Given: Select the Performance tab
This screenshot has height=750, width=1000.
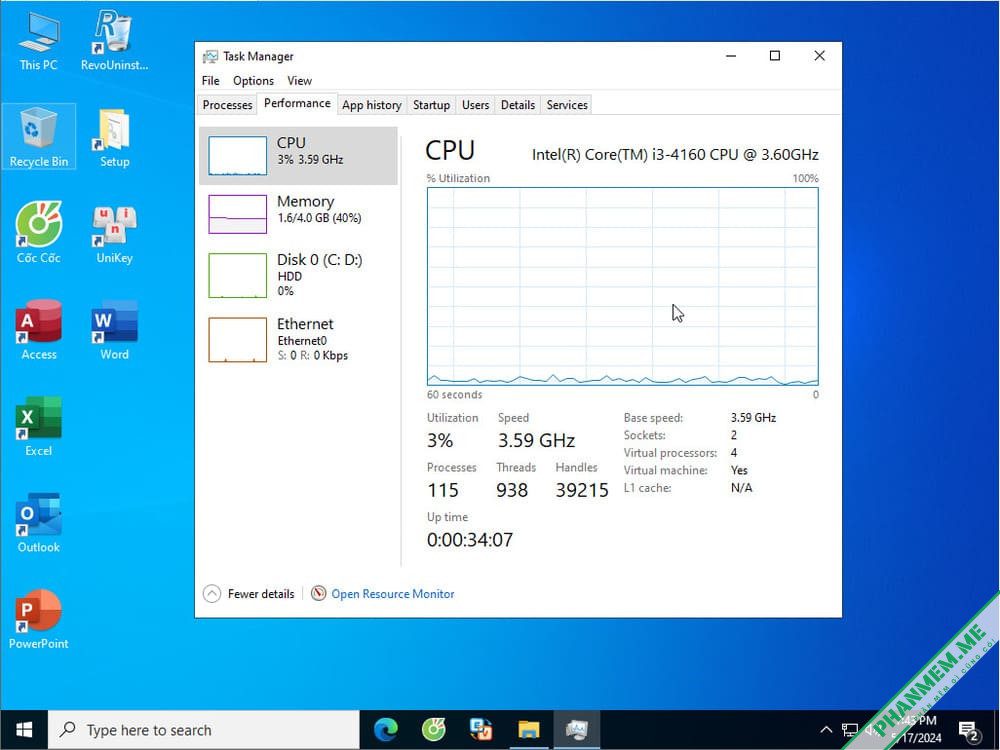Looking at the screenshot, I should (297, 103).
